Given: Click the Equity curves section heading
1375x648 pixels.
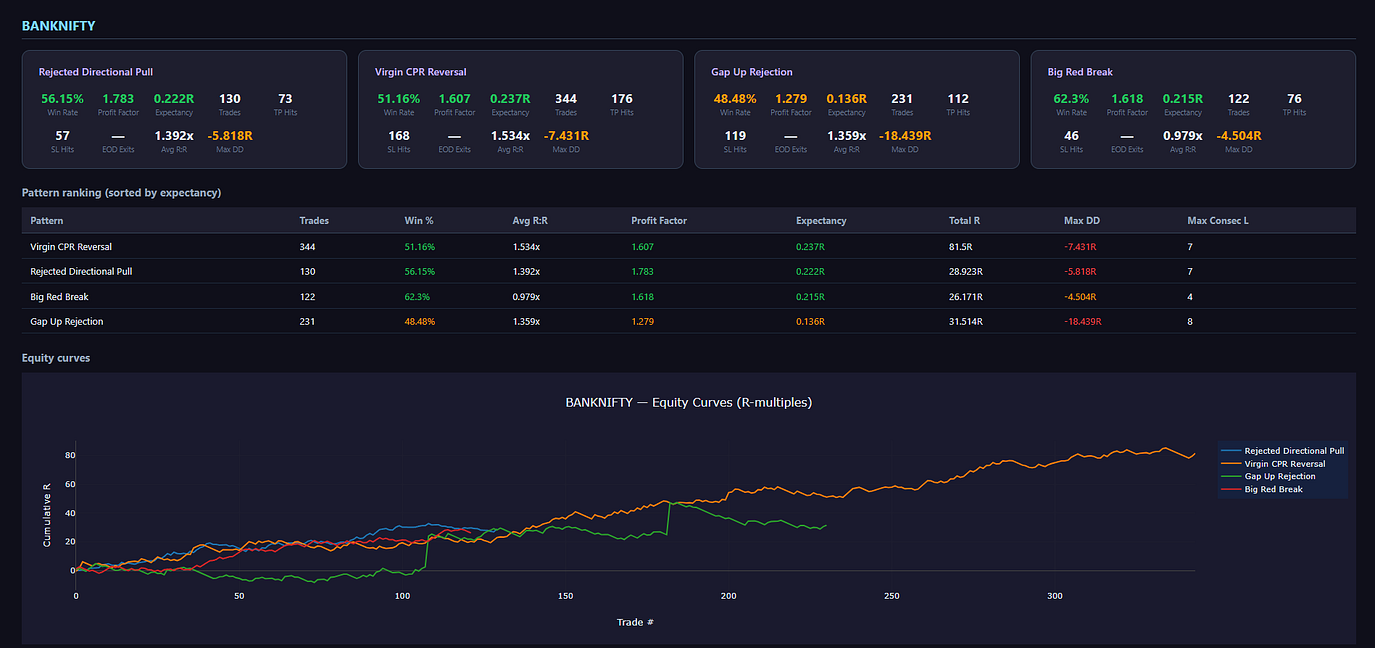Looking at the screenshot, I should pyautogui.click(x=56, y=358).
